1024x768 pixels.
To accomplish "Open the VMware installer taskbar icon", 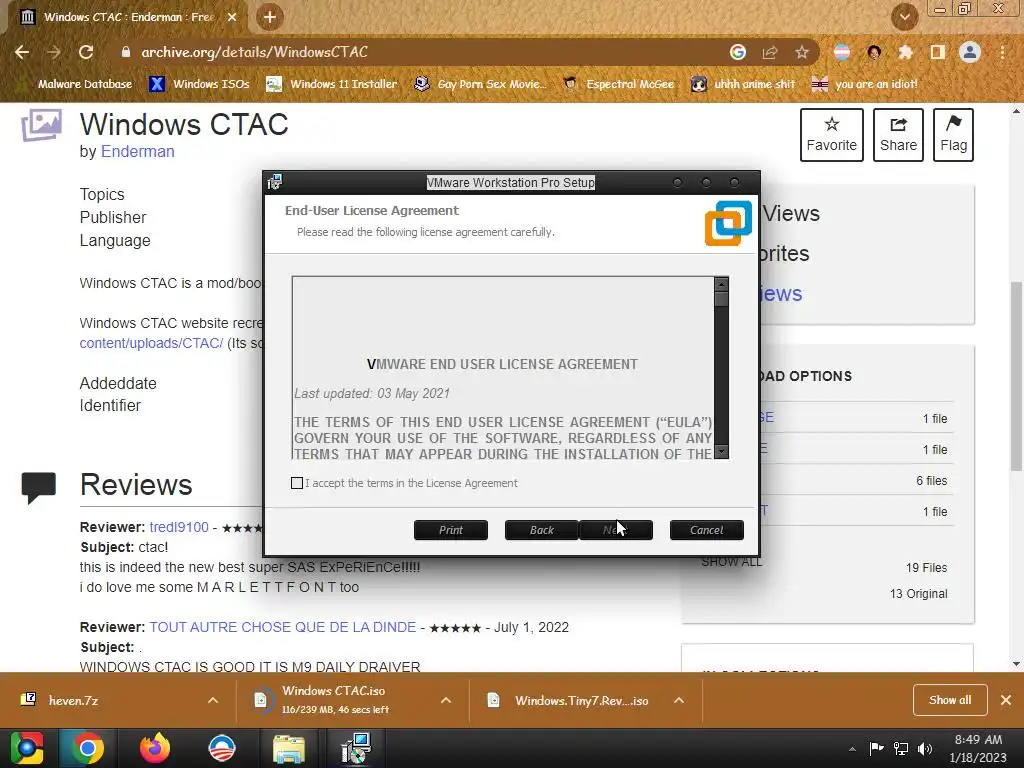I will point(356,748).
